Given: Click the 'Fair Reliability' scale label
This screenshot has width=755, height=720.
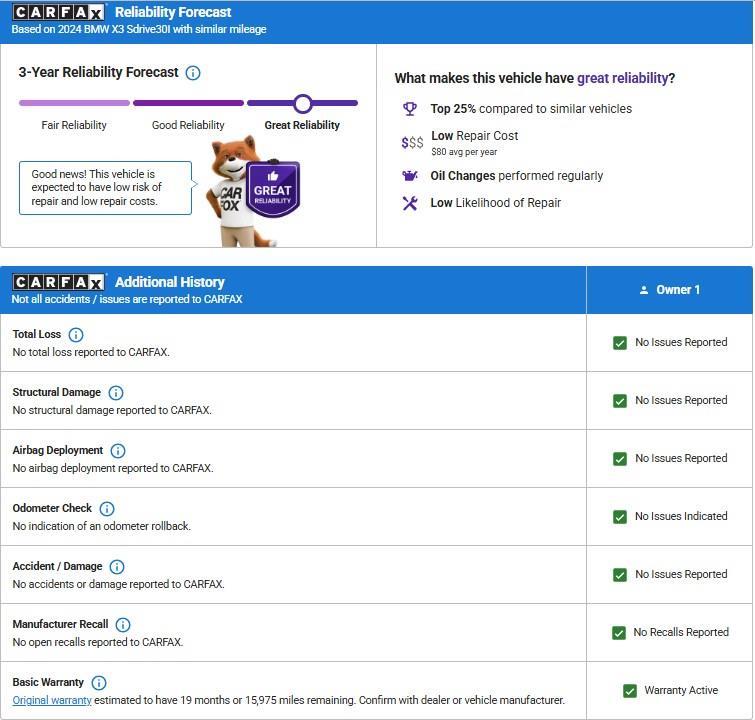Looking at the screenshot, I should (x=74, y=125).
